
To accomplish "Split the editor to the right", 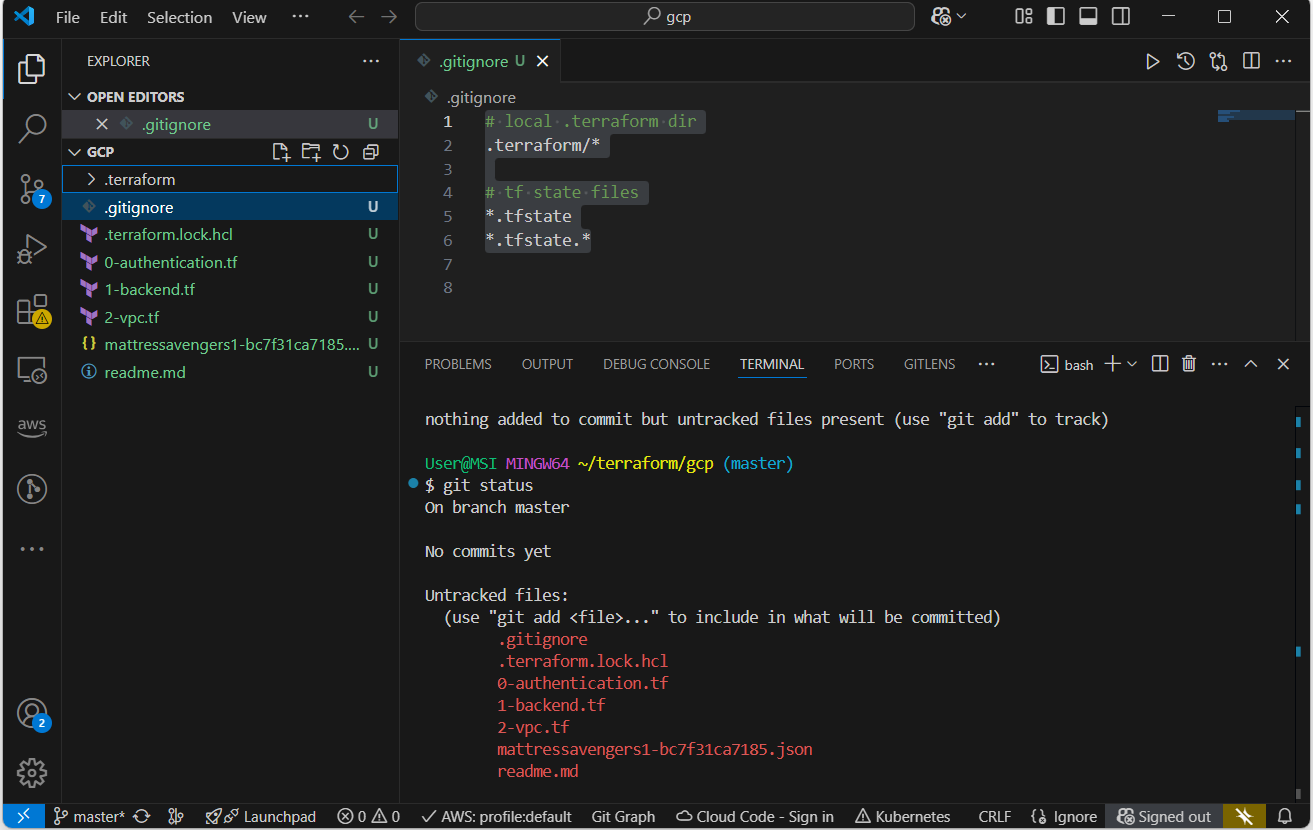I will pos(1251,61).
